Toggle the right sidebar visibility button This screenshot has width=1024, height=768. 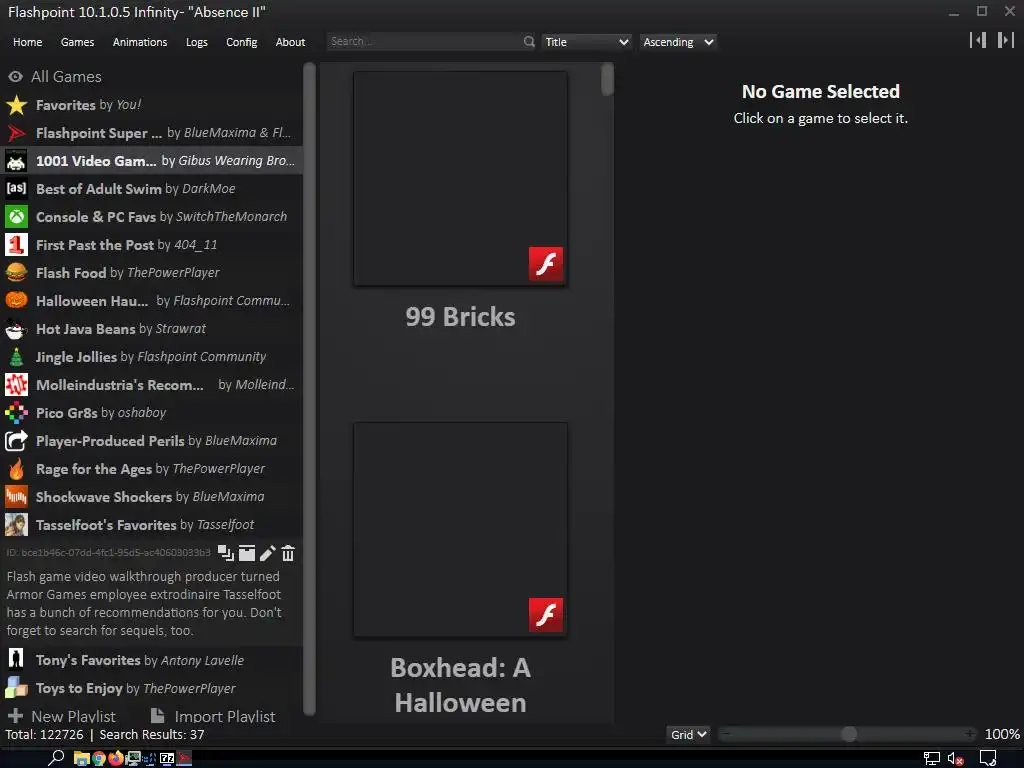coord(1006,40)
